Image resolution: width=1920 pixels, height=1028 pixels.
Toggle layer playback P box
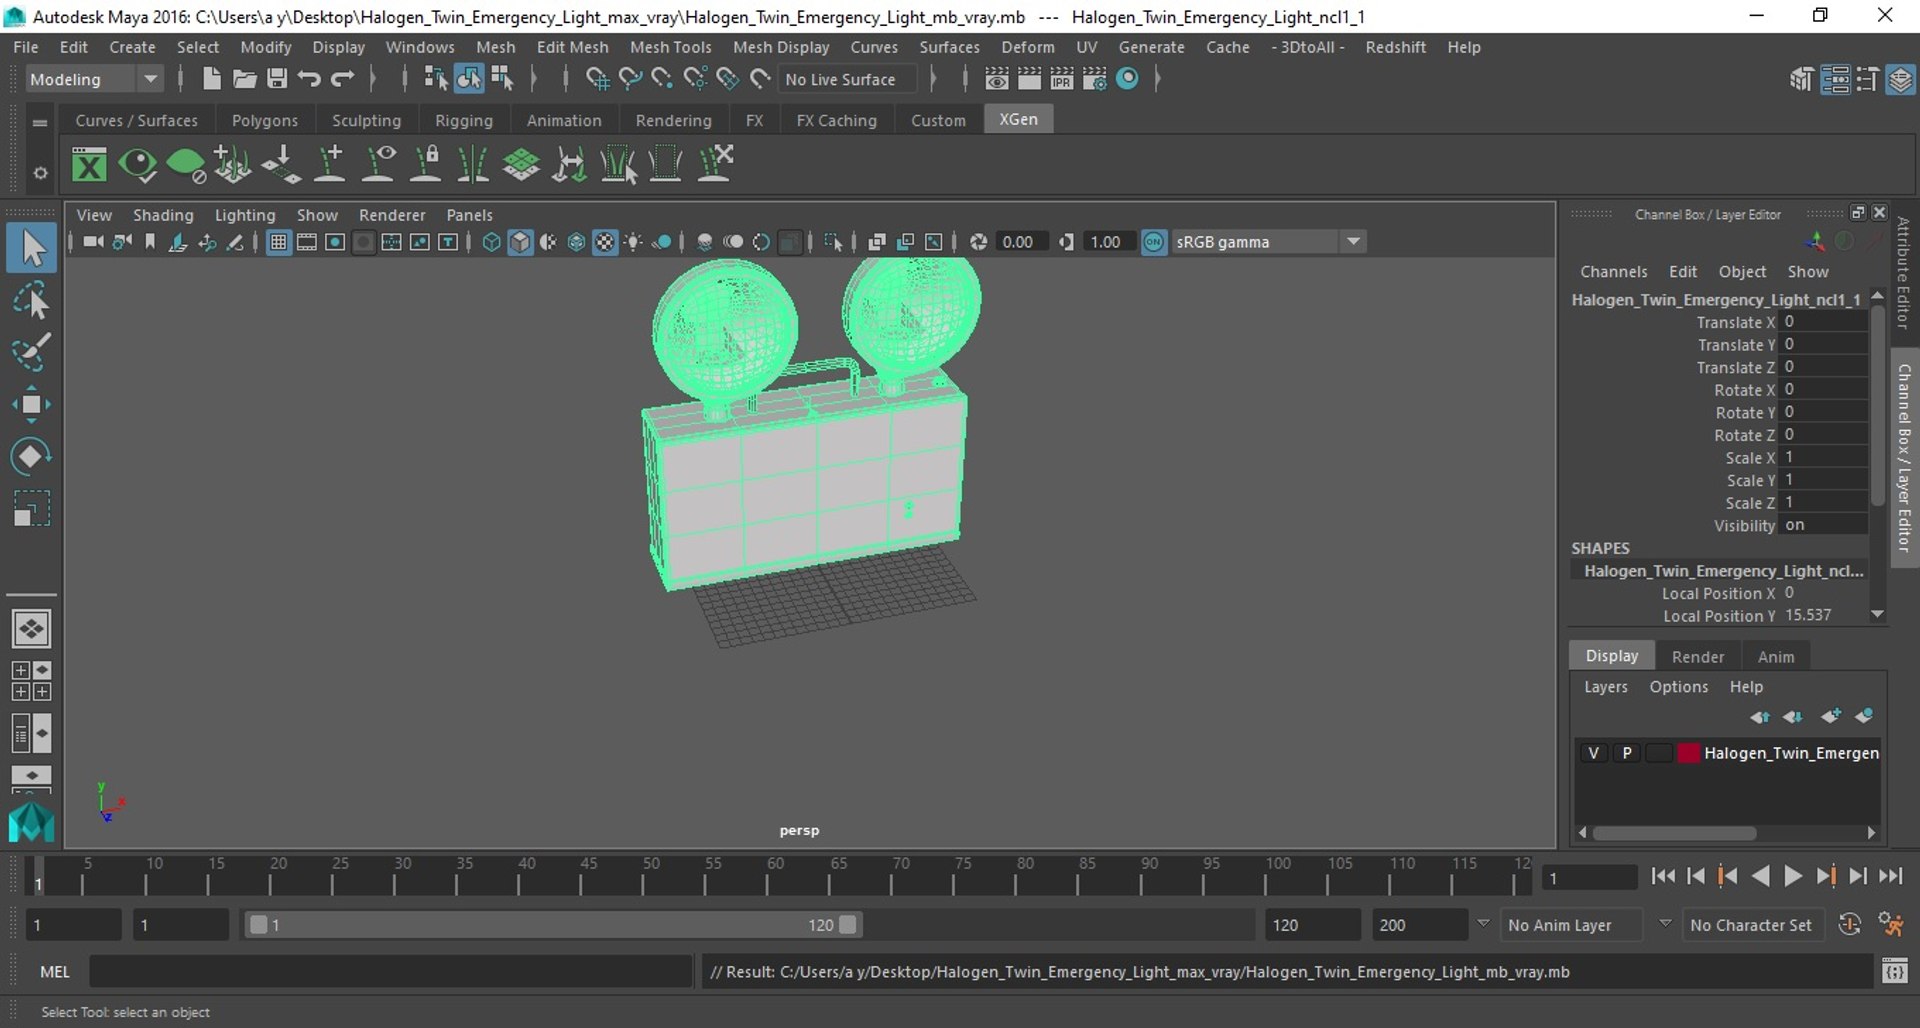coord(1627,753)
